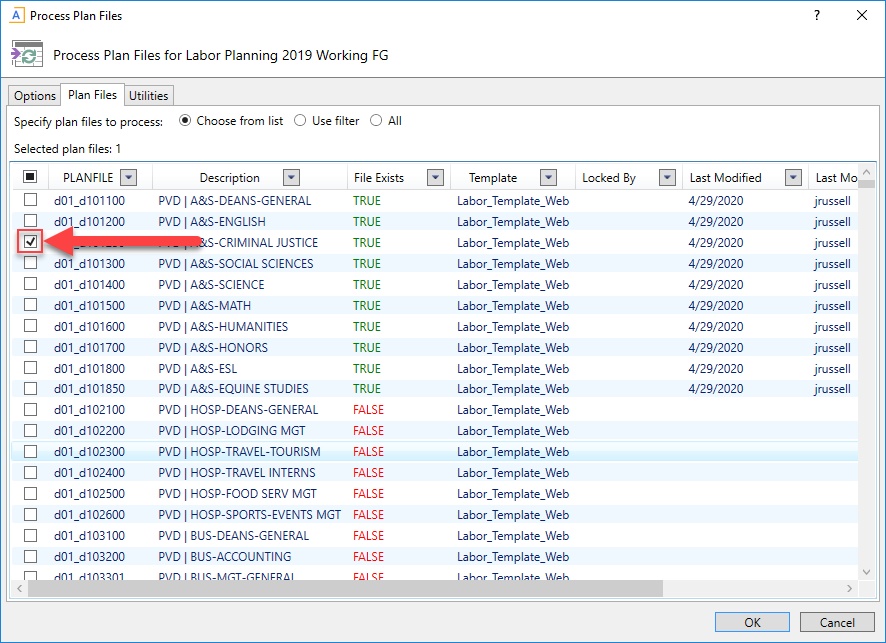Switch to the Options tab
The width and height of the screenshot is (886, 643).
[x=35, y=96]
